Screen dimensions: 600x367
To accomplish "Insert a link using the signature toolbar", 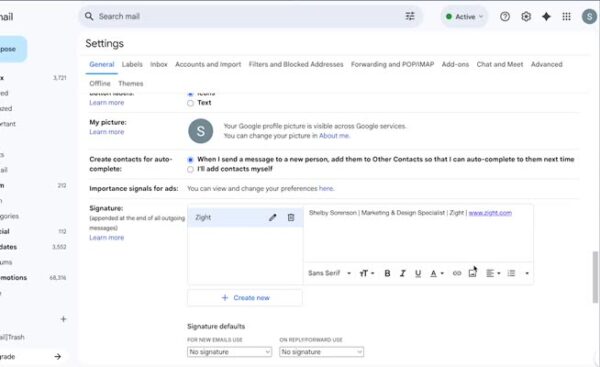I will pos(457,273).
